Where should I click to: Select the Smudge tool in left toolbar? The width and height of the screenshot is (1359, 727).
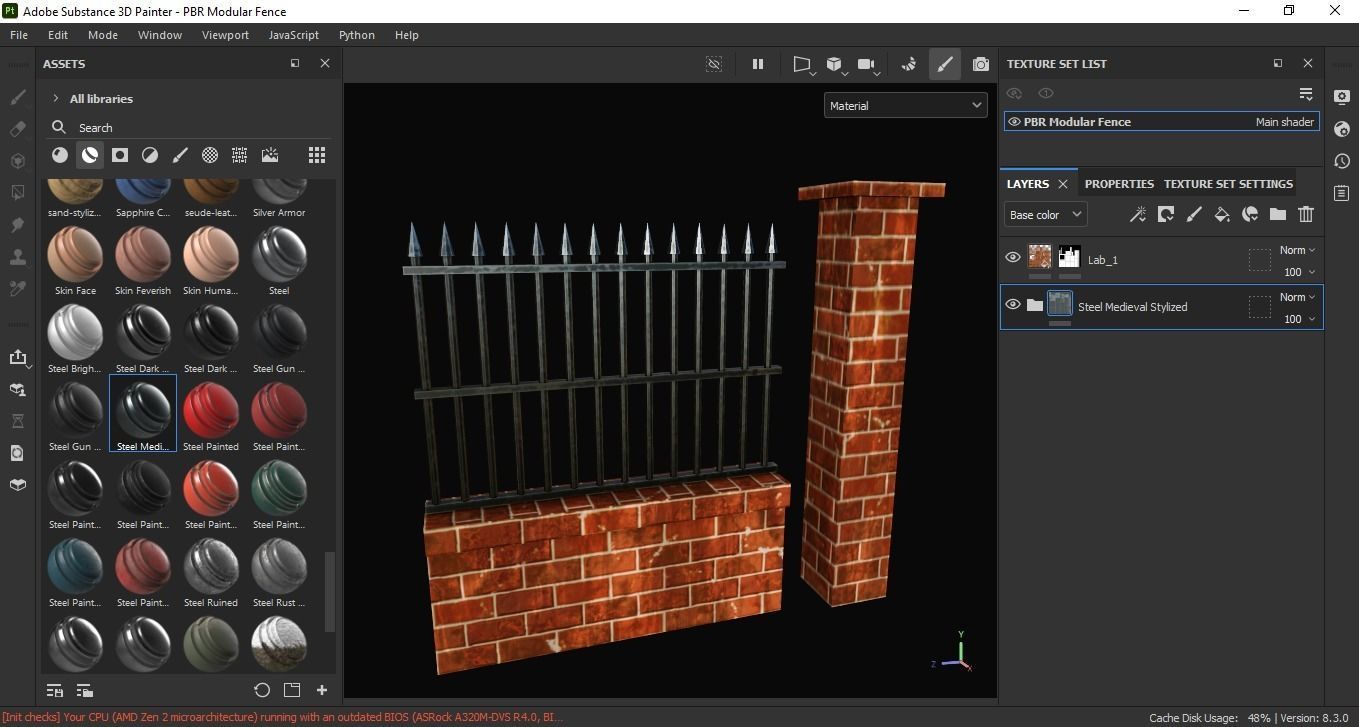17,225
